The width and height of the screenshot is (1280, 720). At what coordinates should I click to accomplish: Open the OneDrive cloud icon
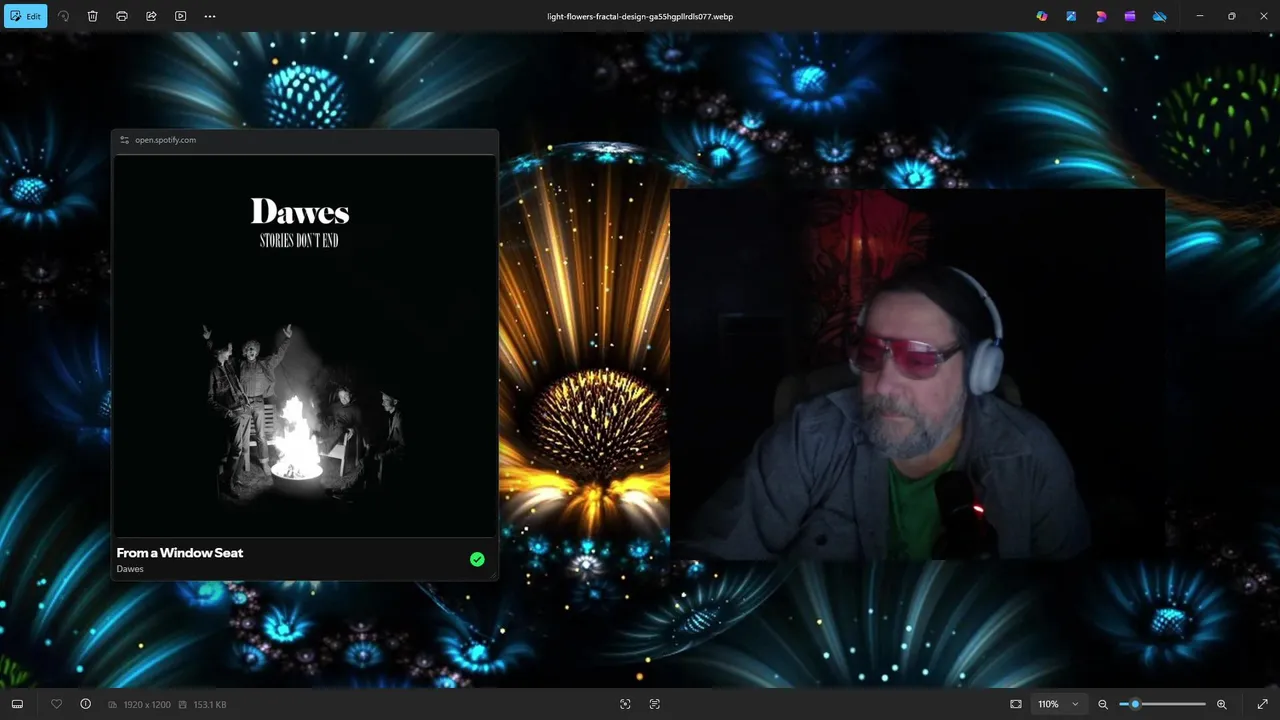click(1160, 16)
